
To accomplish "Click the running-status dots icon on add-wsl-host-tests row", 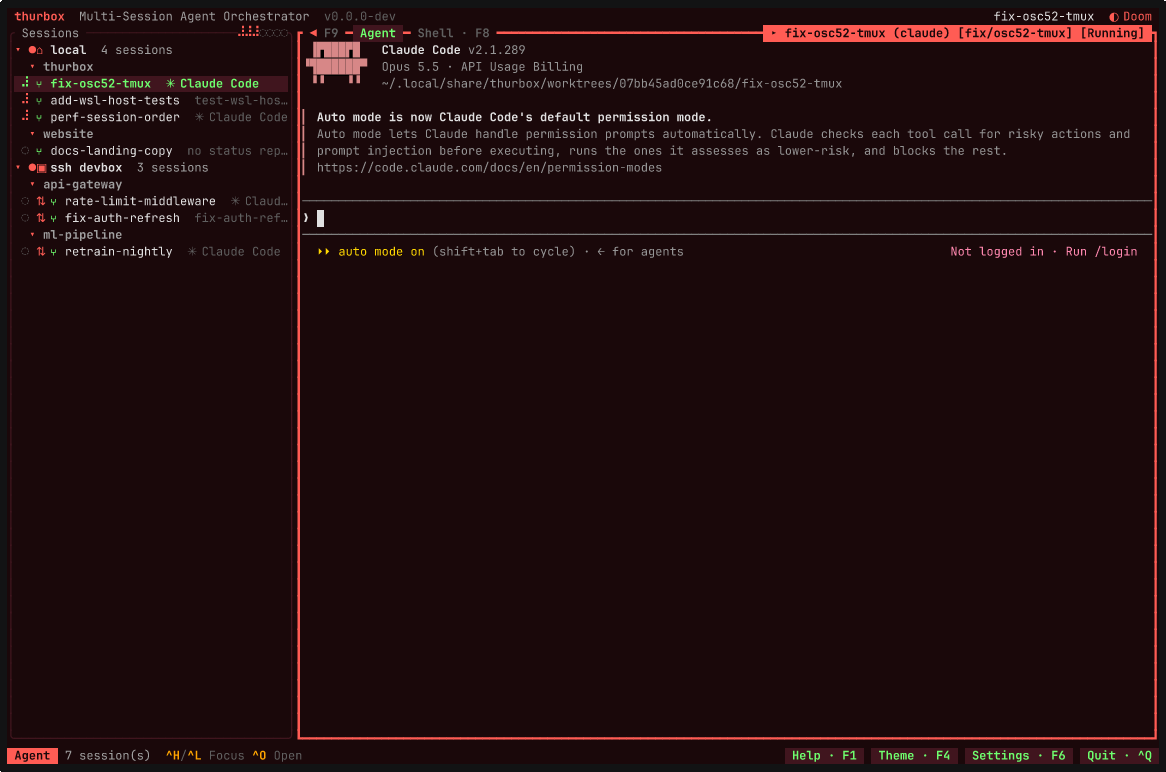I will pos(25,100).
